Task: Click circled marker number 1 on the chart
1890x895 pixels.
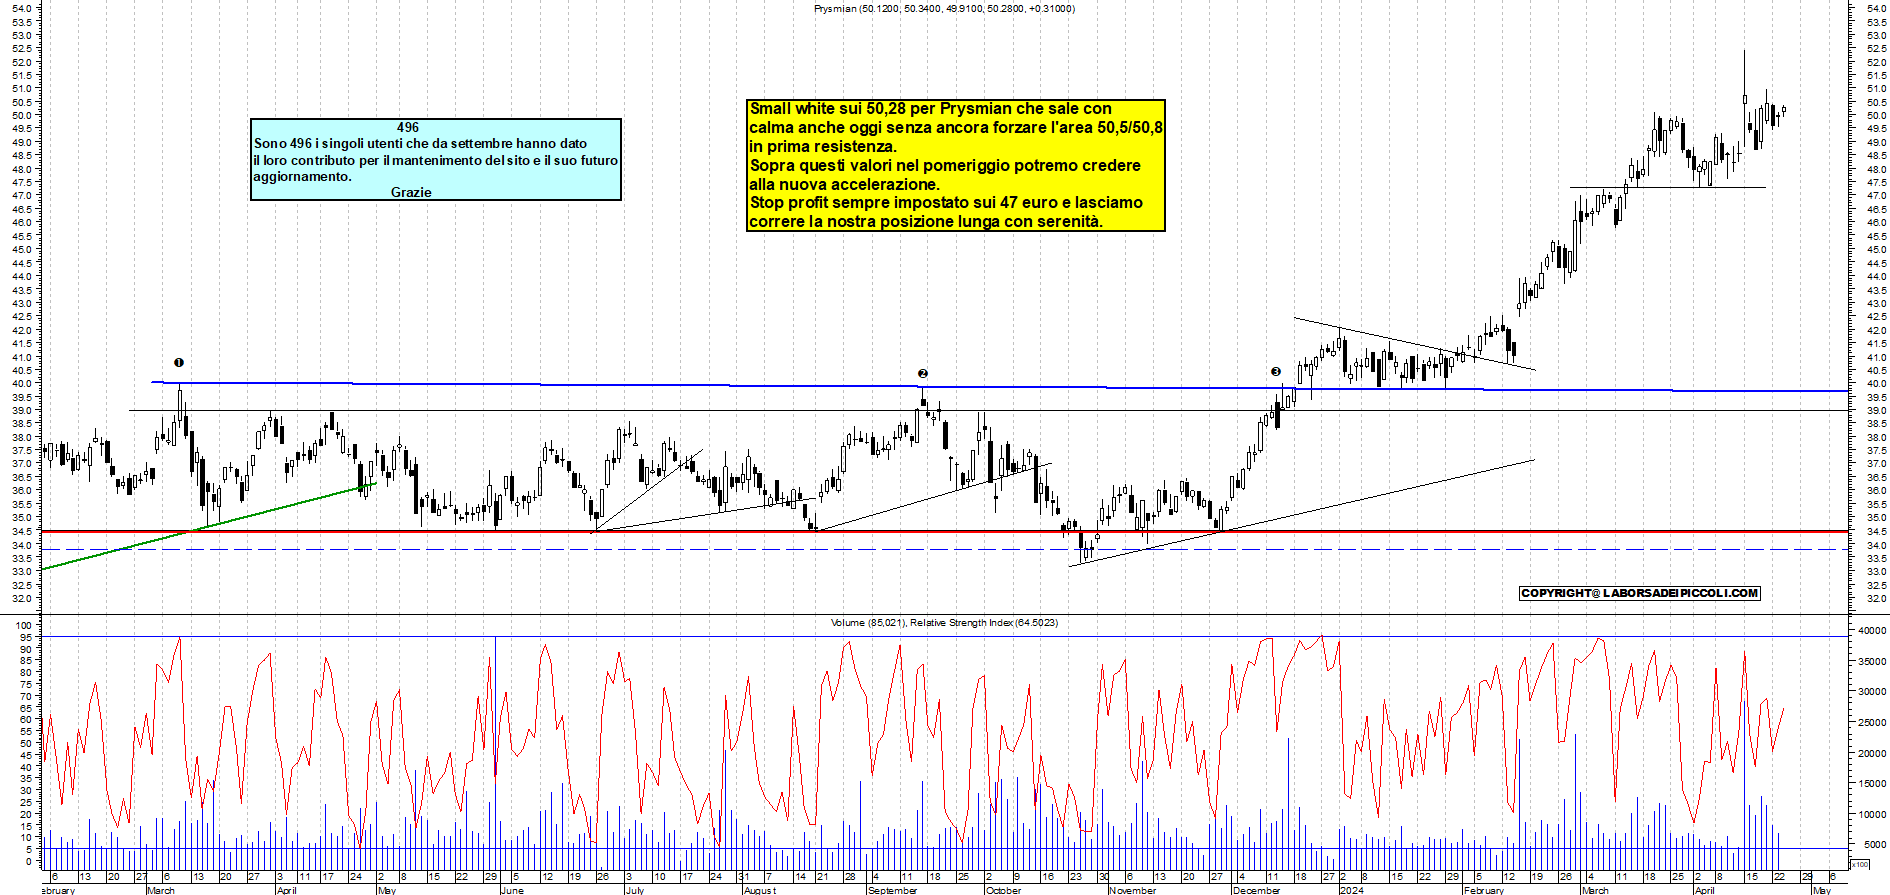Action: pos(179,363)
